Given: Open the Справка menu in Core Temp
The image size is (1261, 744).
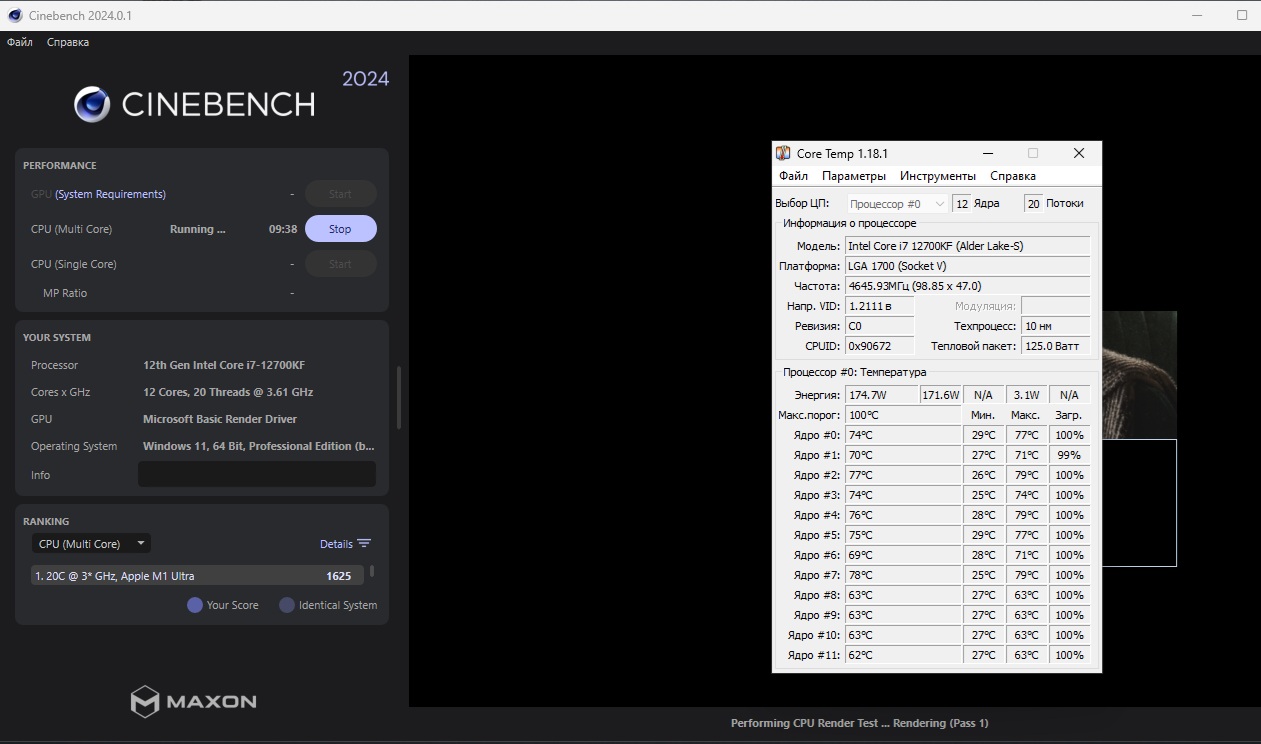Looking at the screenshot, I should tap(1013, 176).
